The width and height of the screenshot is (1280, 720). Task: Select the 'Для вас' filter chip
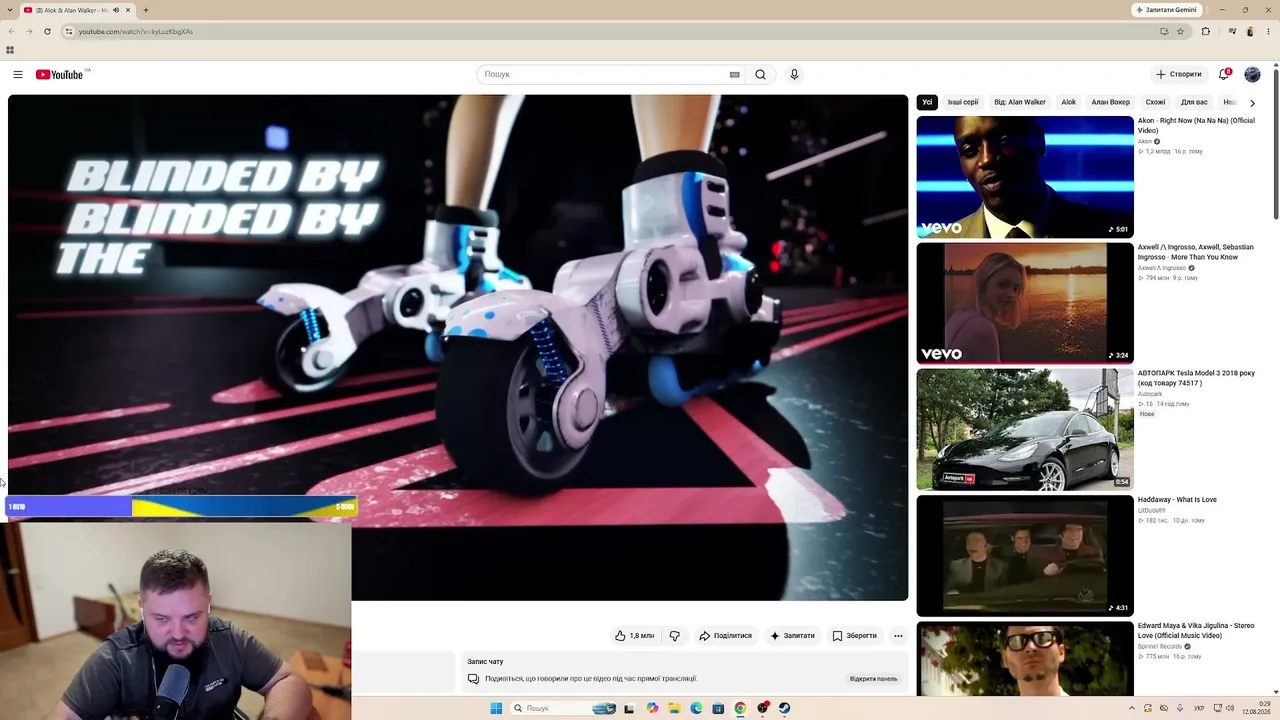(1194, 102)
